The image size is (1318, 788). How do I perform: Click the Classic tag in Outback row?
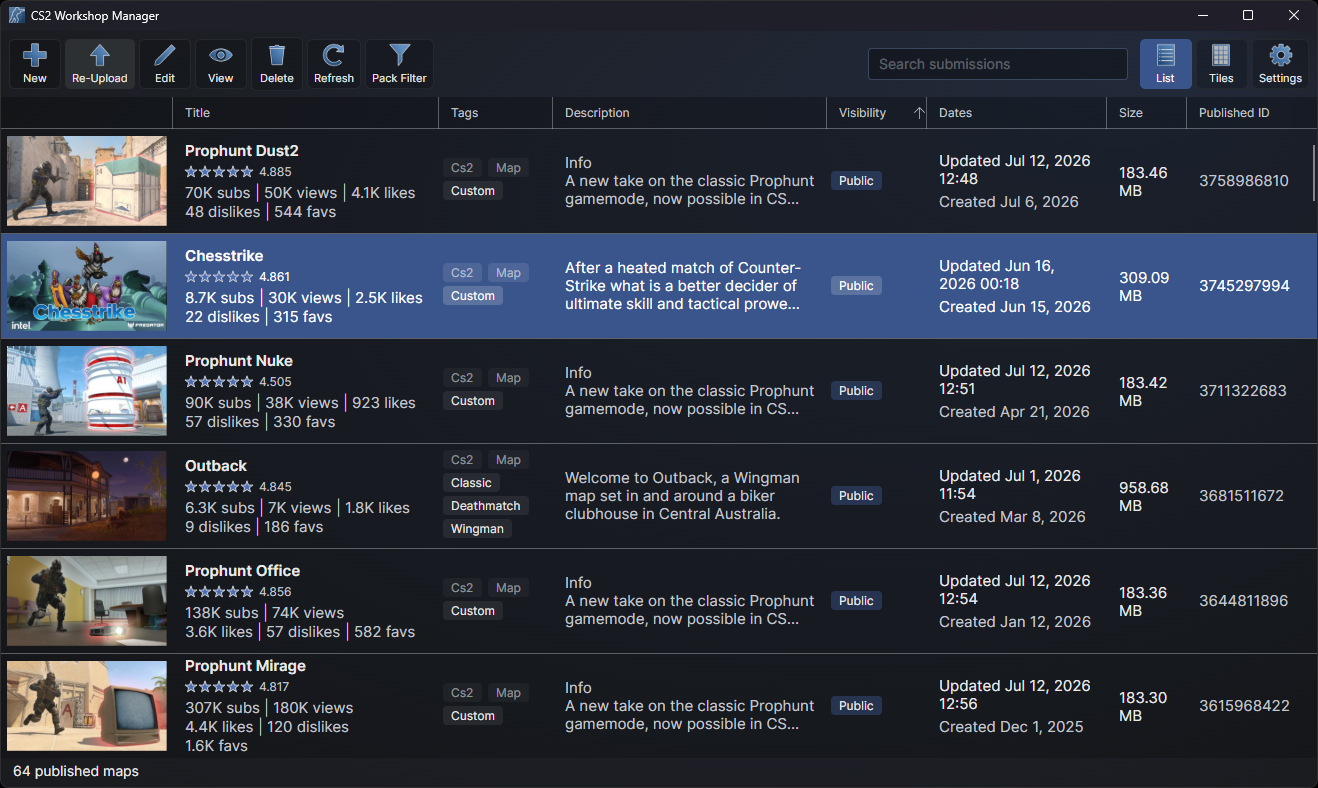point(471,483)
